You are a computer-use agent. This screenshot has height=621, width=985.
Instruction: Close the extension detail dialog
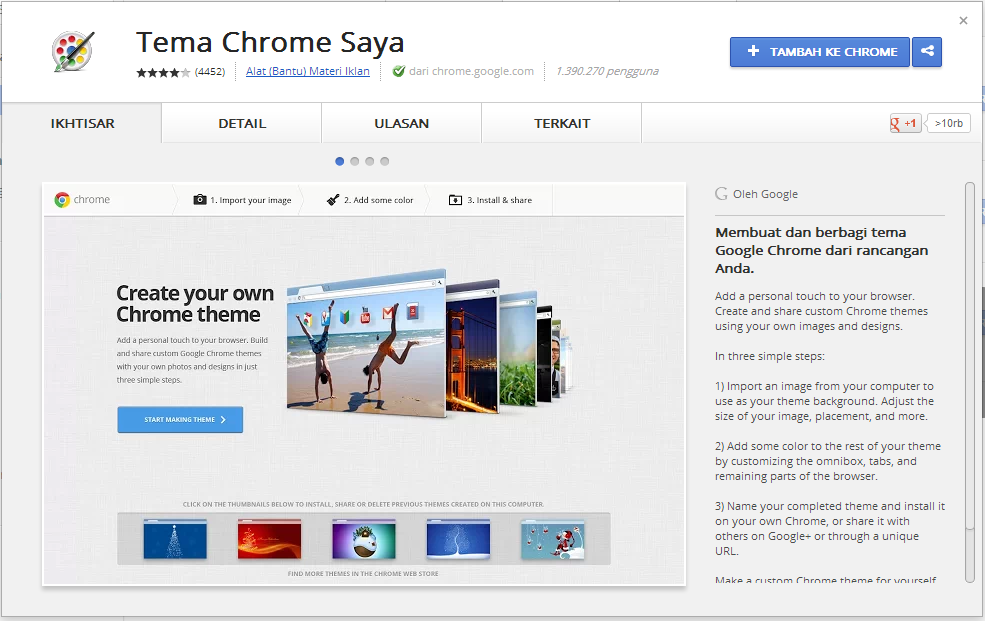963,21
